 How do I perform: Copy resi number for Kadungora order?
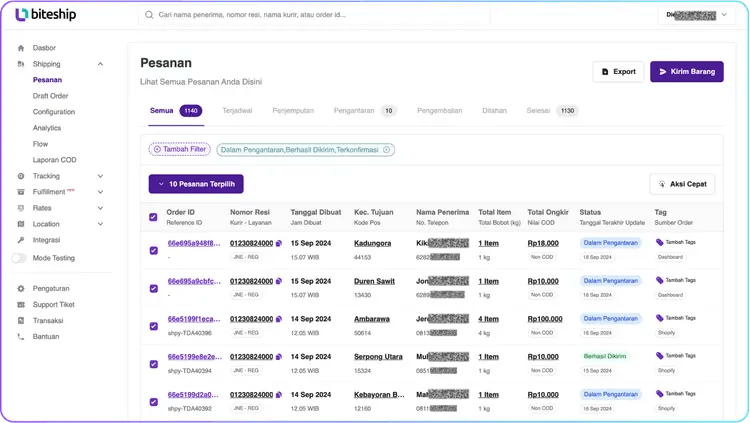278,243
